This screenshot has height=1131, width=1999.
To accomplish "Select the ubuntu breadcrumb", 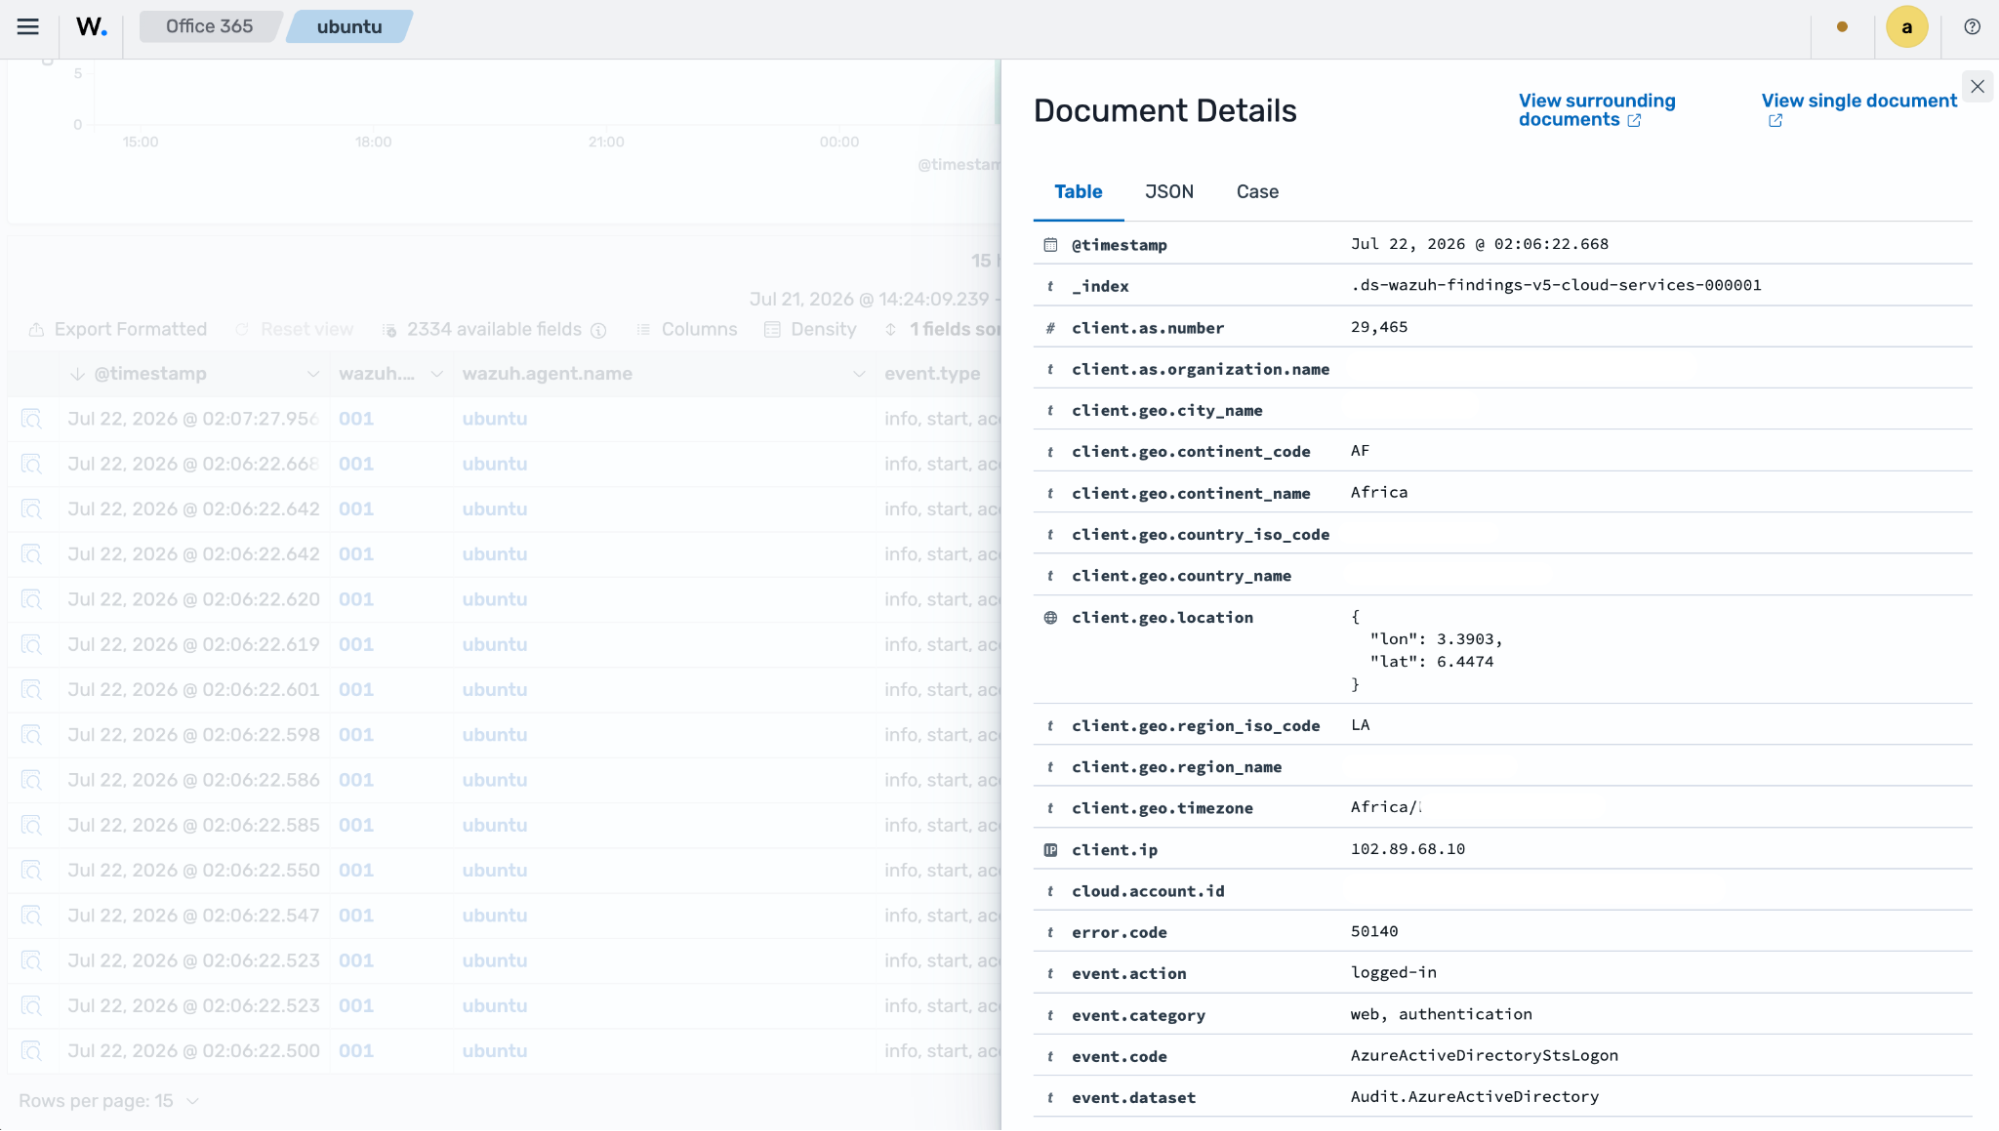I will pos(349,27).
